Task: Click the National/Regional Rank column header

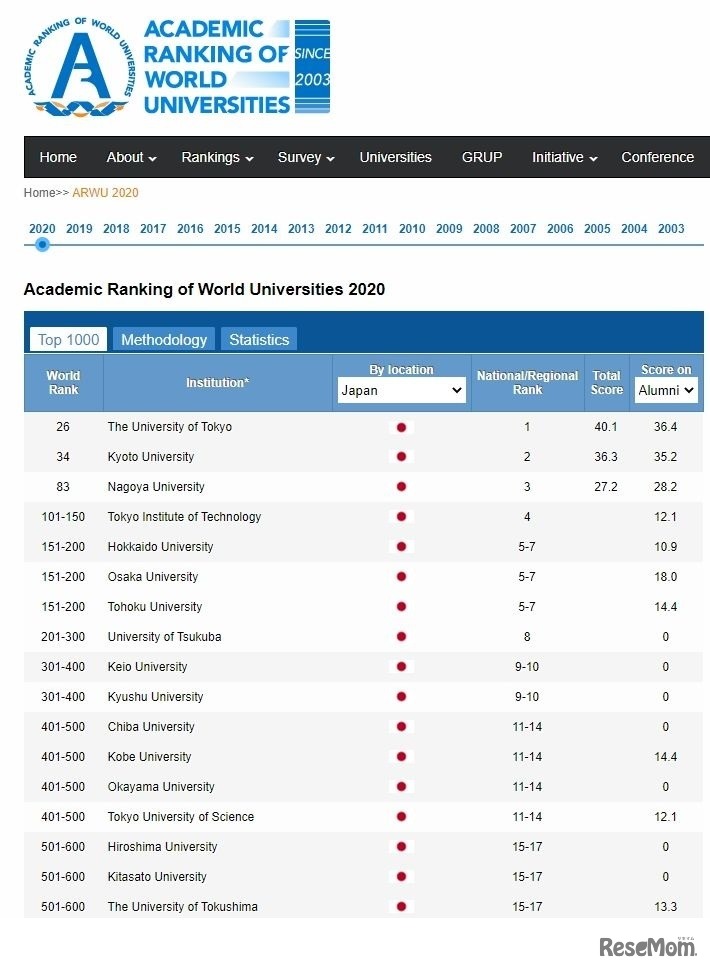Action: 528,383
